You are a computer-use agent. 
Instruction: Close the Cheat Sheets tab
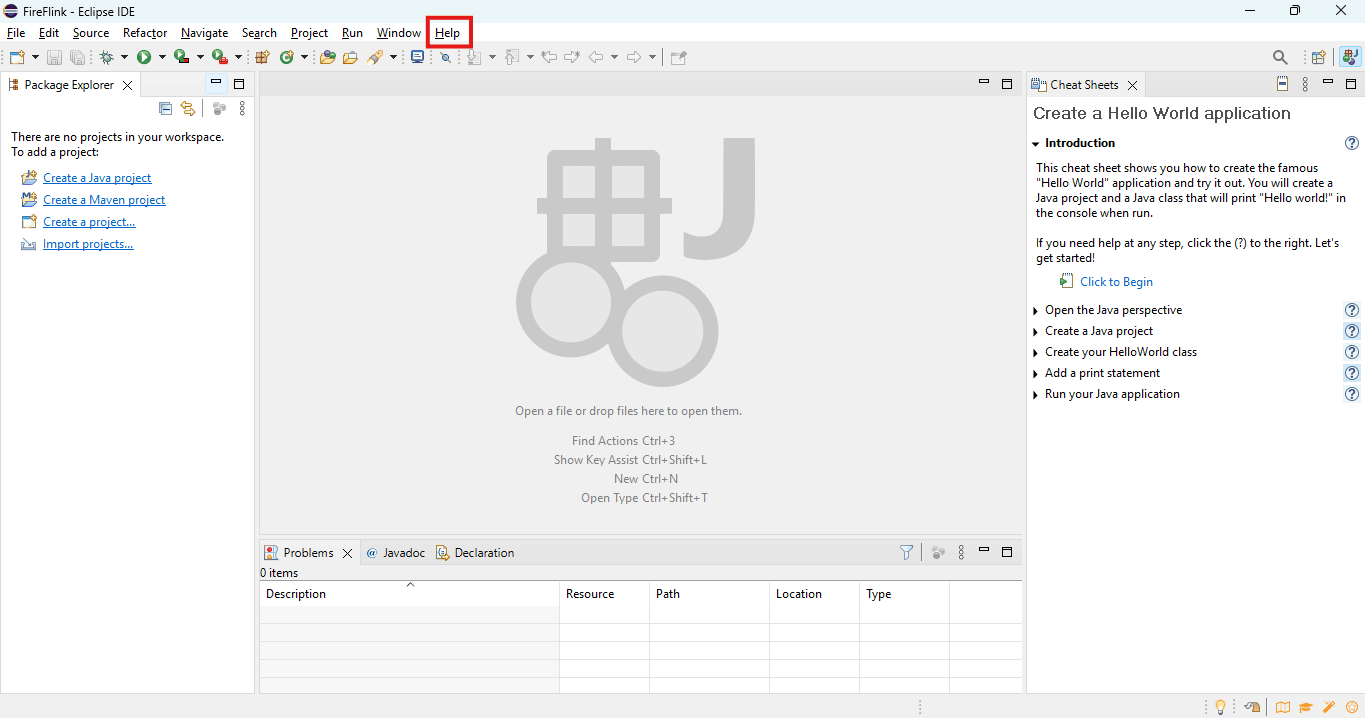pos(1132,85)
